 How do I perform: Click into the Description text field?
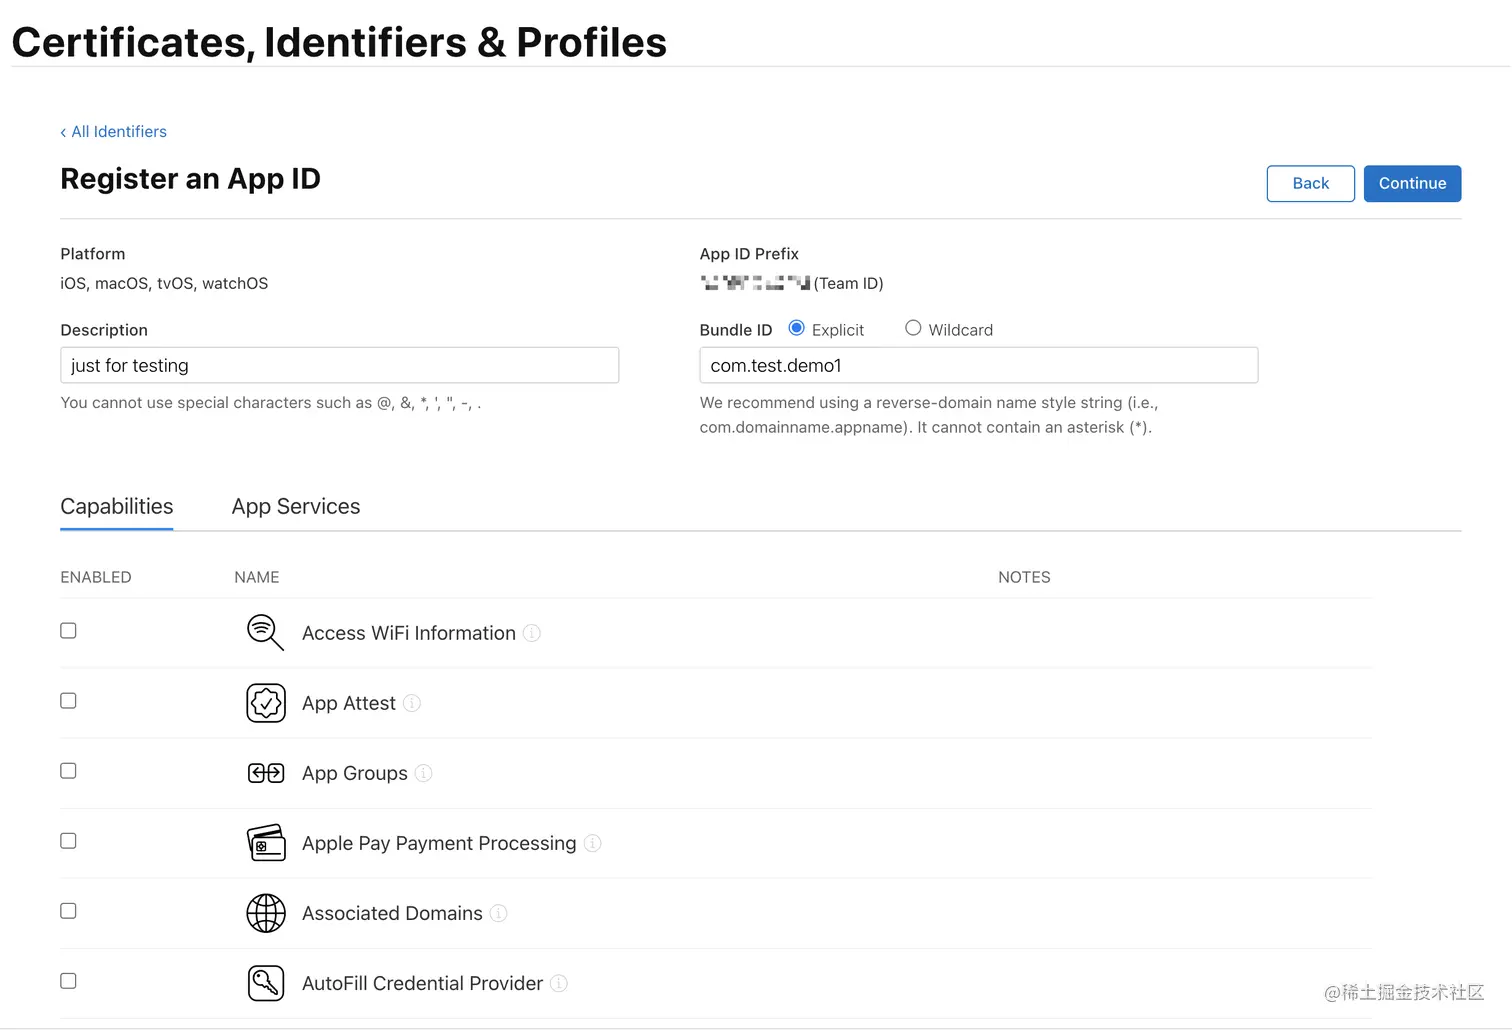coord(340,366)
